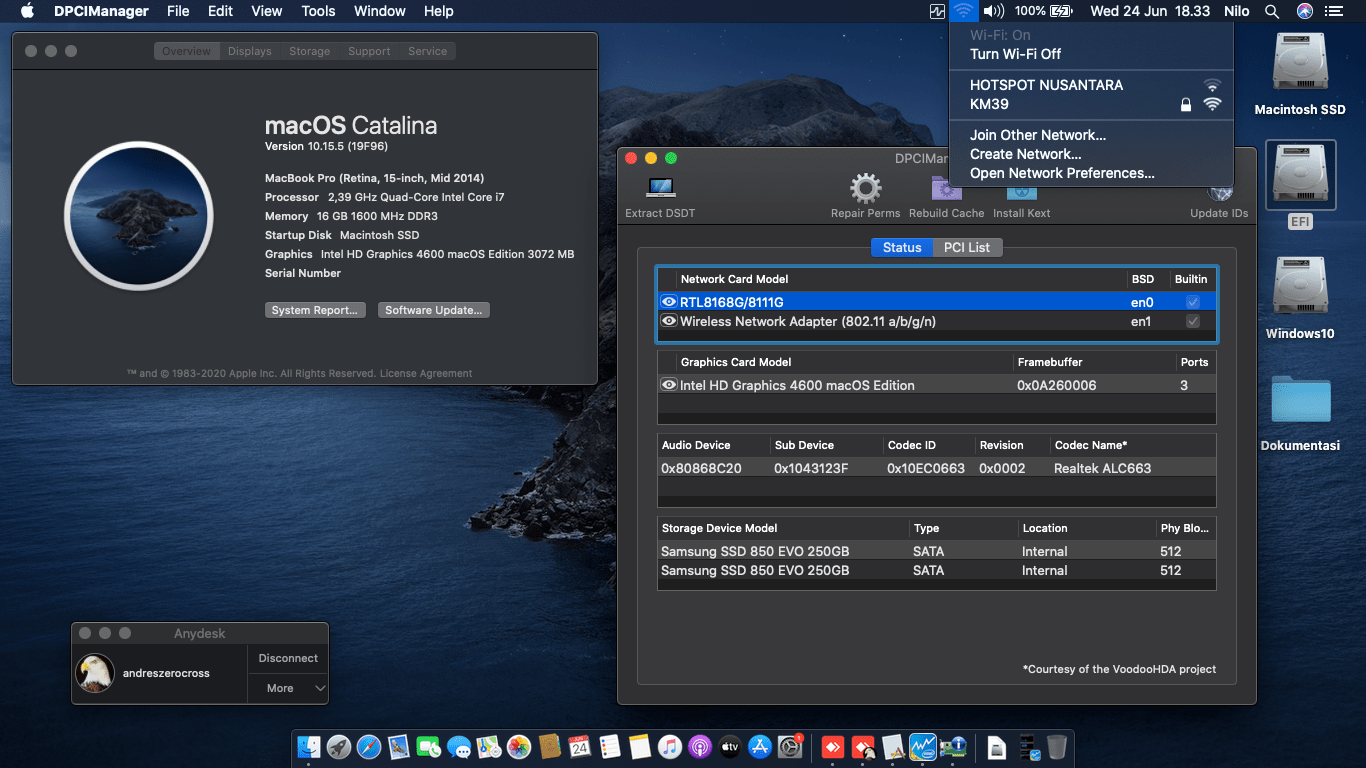
Task: Click the Trash icon in the Dock
Action: click(x=1057, y=746)
